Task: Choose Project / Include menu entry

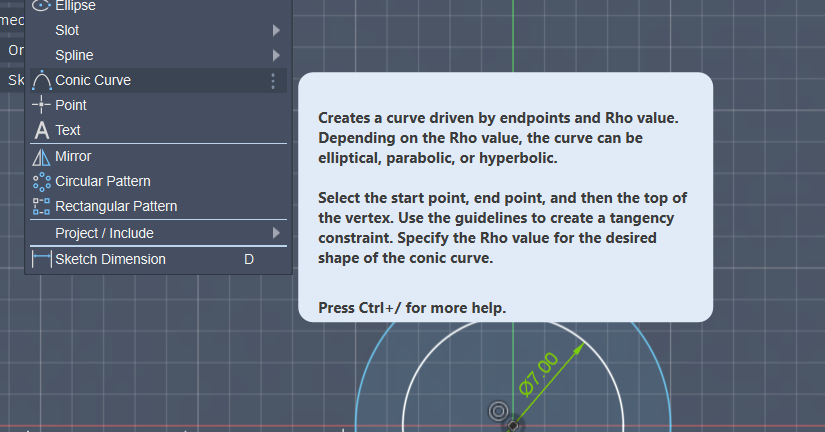Action: [x=158, y=233]
